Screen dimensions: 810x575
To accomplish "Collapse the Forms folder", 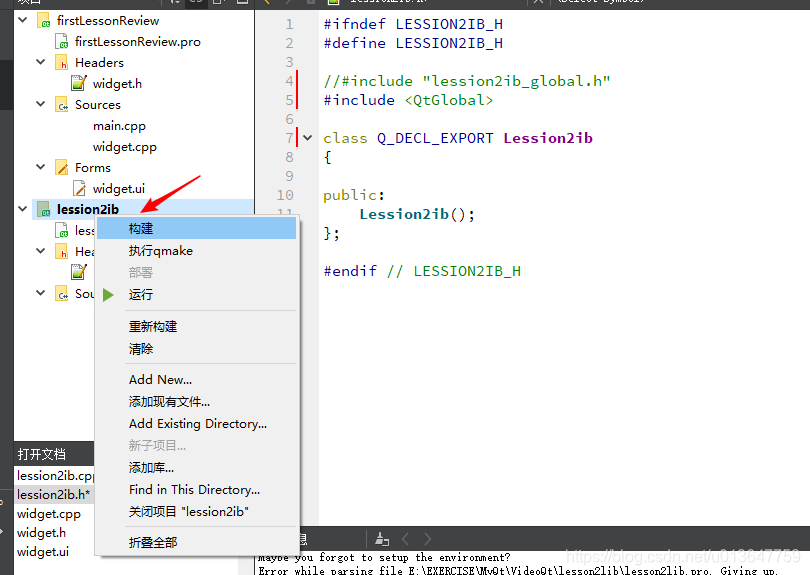I will [41, 167].
